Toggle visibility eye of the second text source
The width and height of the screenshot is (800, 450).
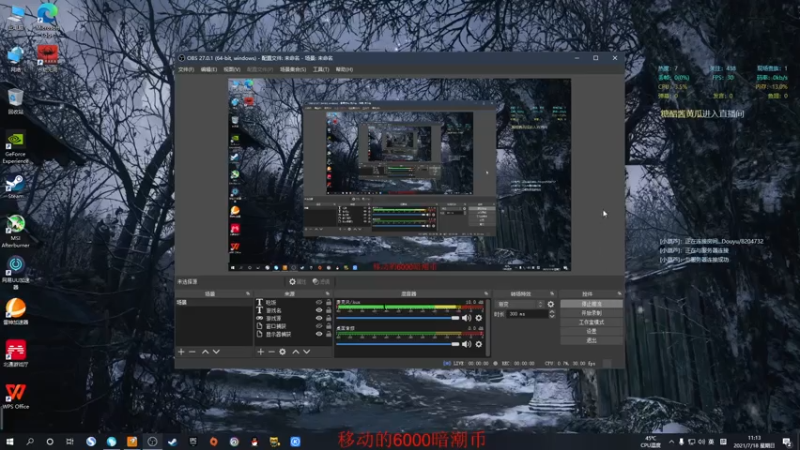pyautogui.click(x=319, y=310)
